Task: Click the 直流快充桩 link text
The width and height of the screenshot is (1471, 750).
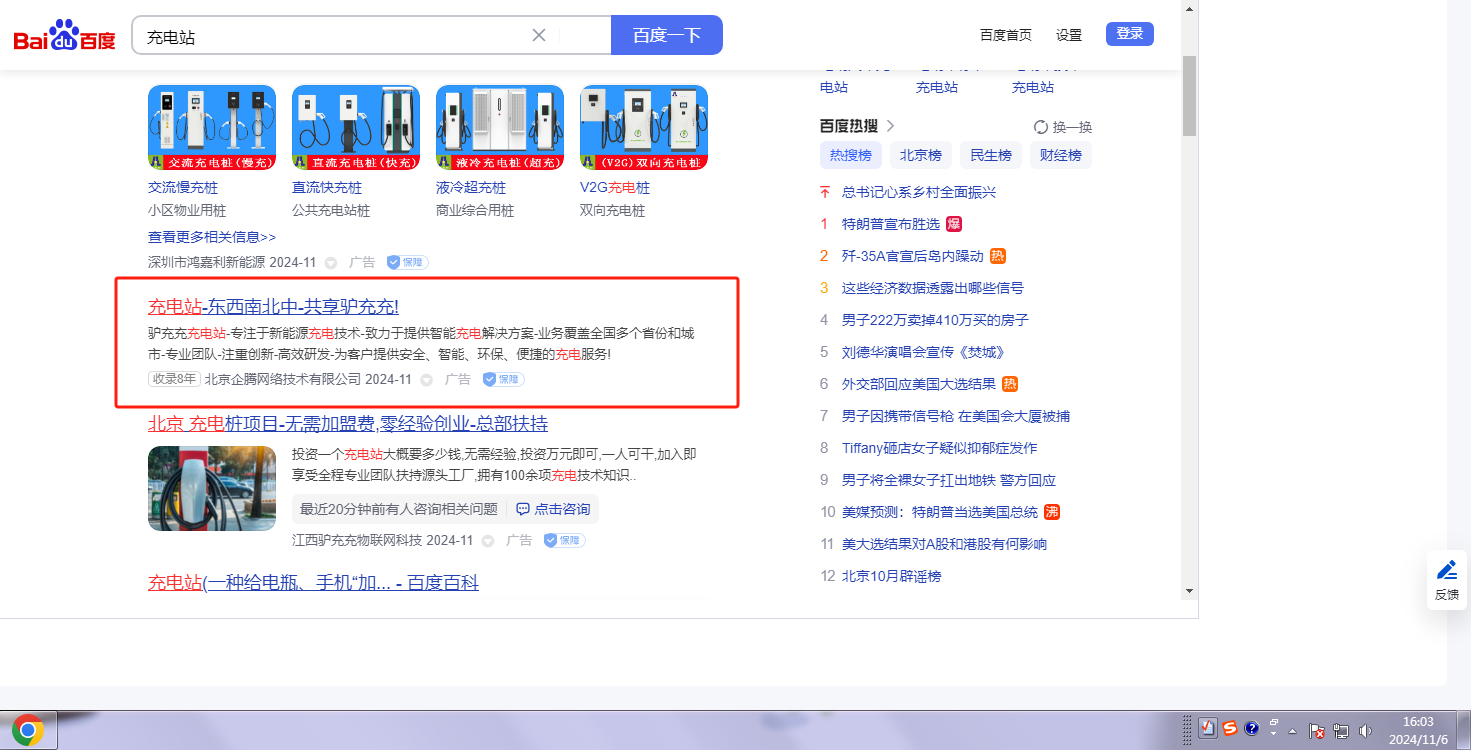Action: coord(327,188)
